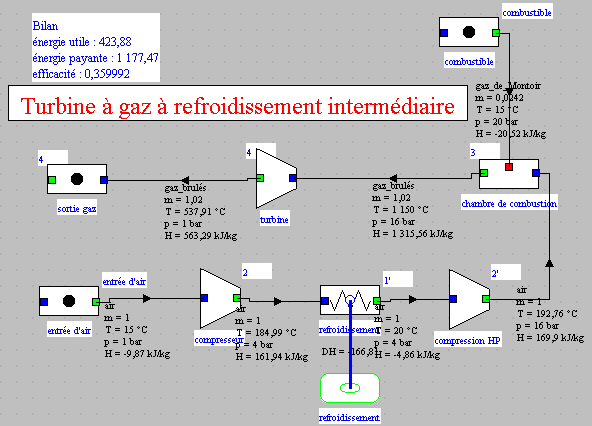Viewport: 592px width, 426px height.
Task: Click the 'compresseur' label
Action: tap(219, 340)
